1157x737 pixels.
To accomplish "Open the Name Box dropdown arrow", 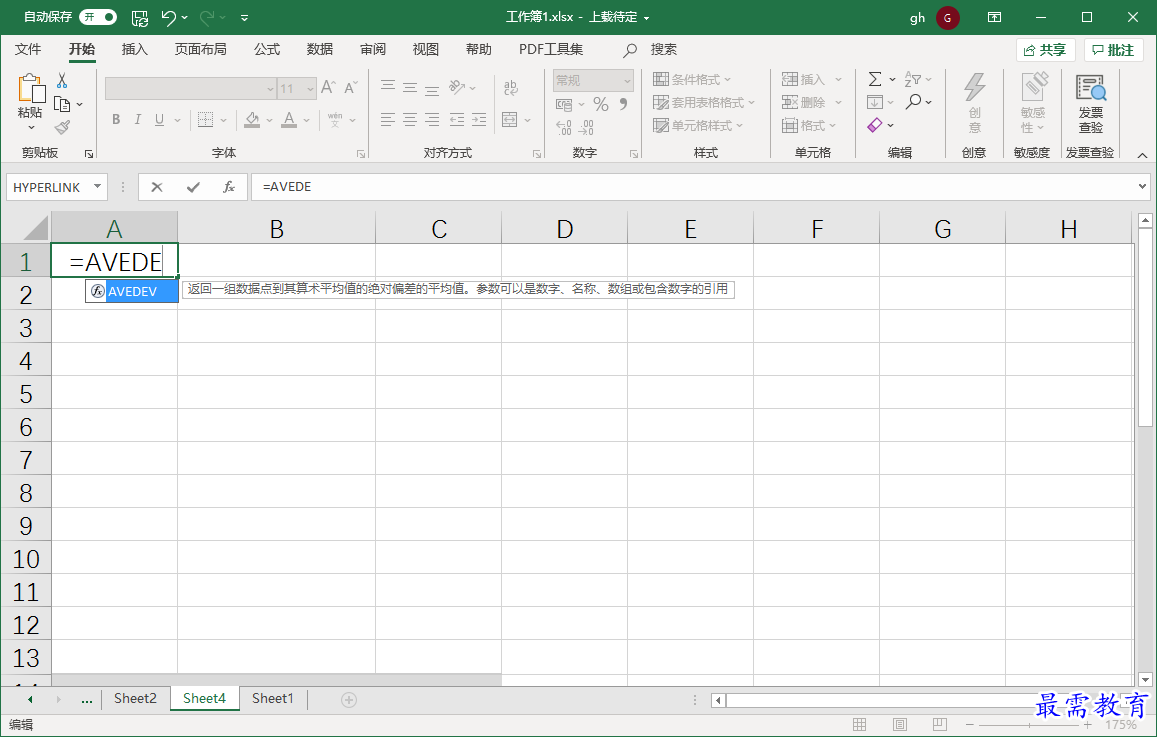I will (x=97, y=187).
